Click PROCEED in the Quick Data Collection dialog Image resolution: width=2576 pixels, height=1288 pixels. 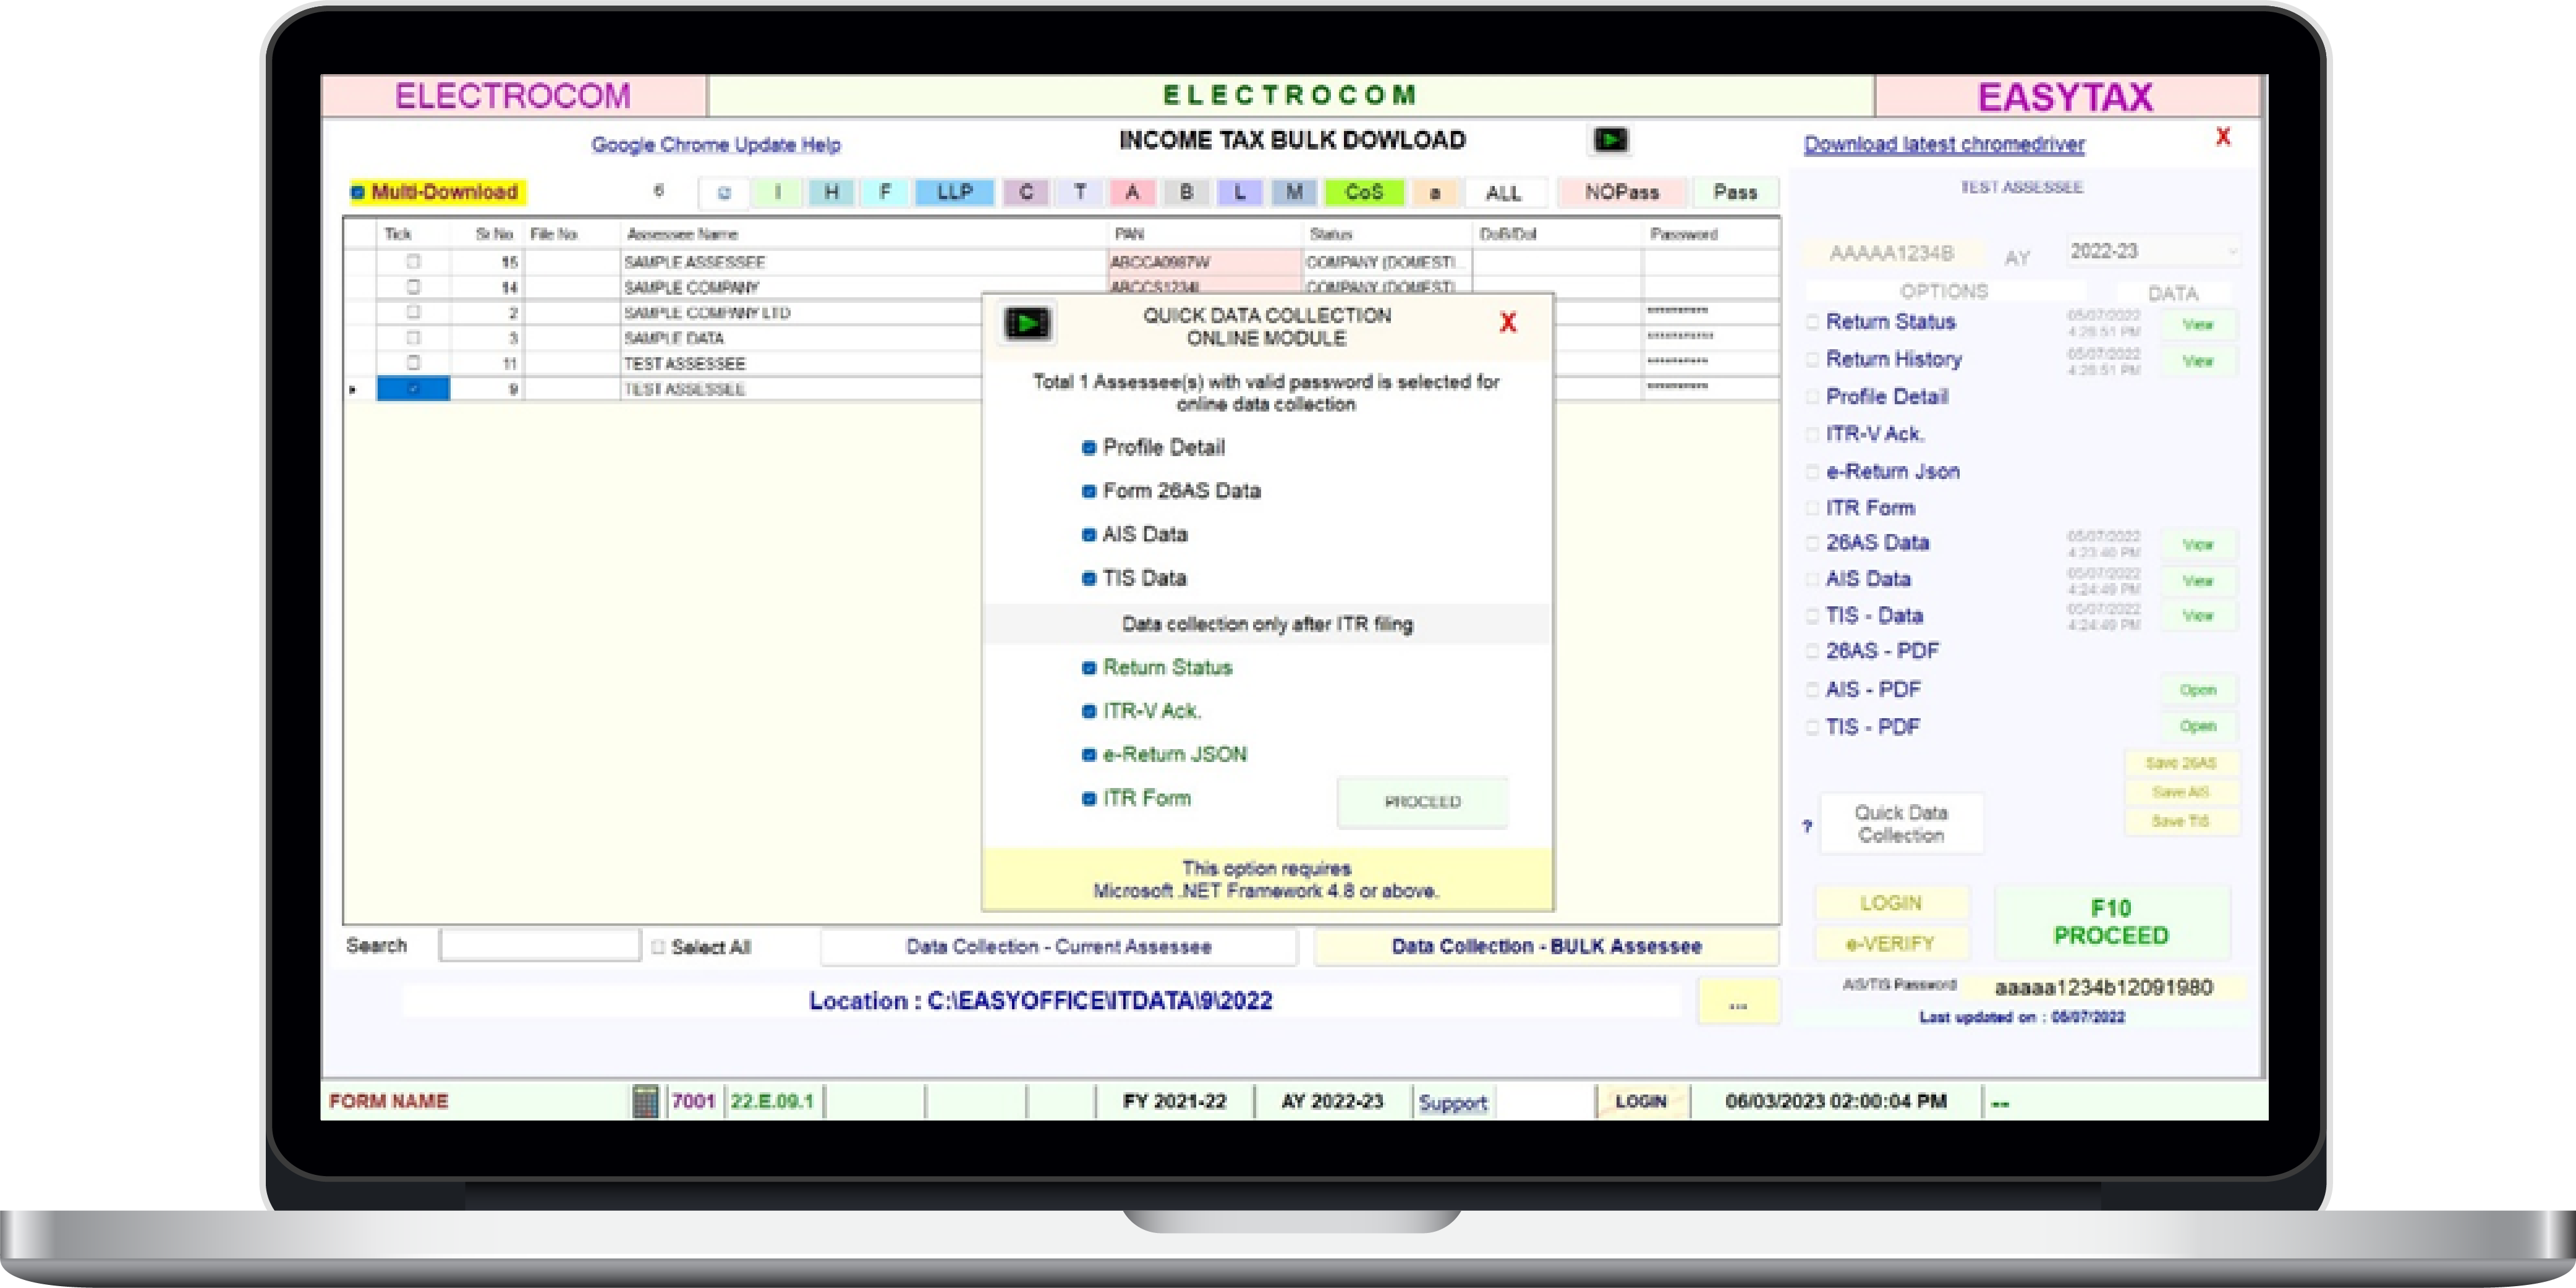tap(1422, 802)
